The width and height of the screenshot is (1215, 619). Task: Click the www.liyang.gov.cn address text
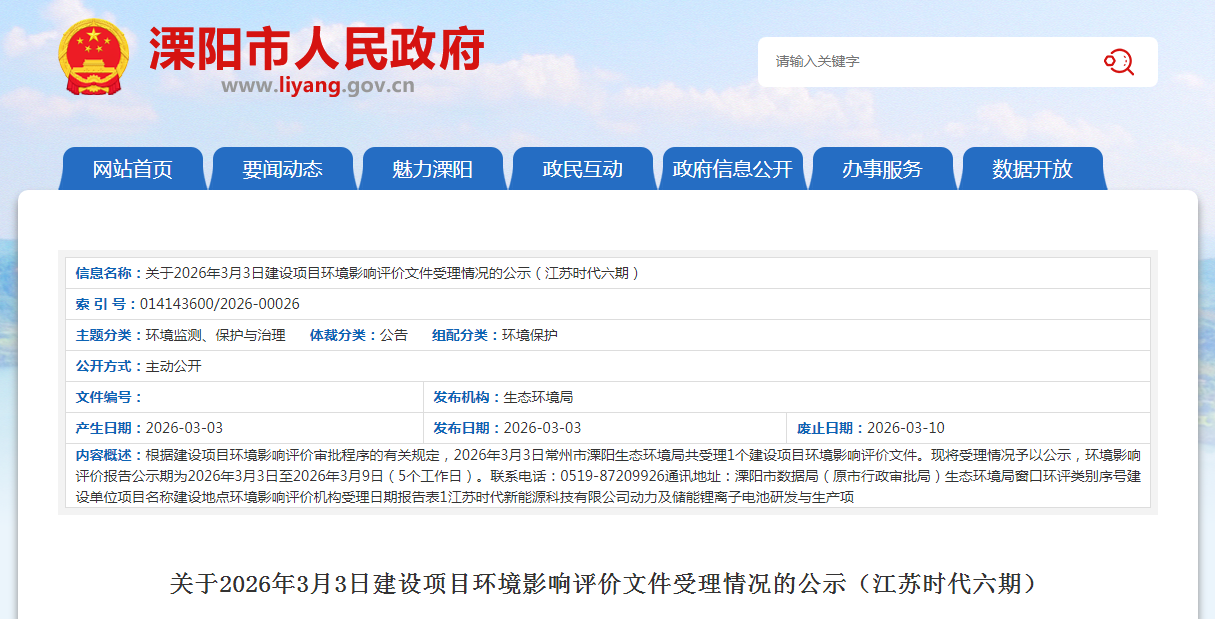(317, 86)
